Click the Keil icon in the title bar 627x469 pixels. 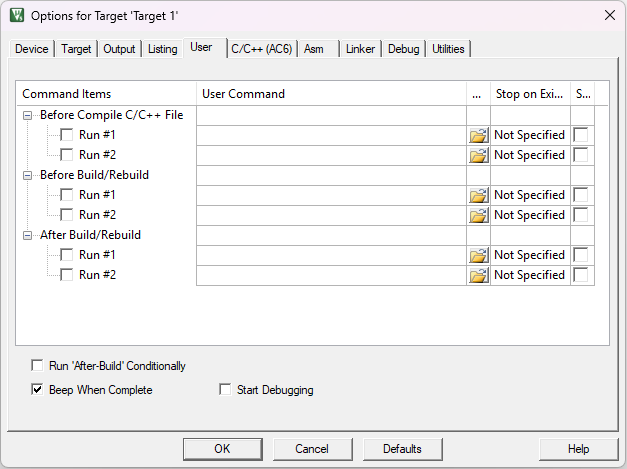click(x=16, y=16)
